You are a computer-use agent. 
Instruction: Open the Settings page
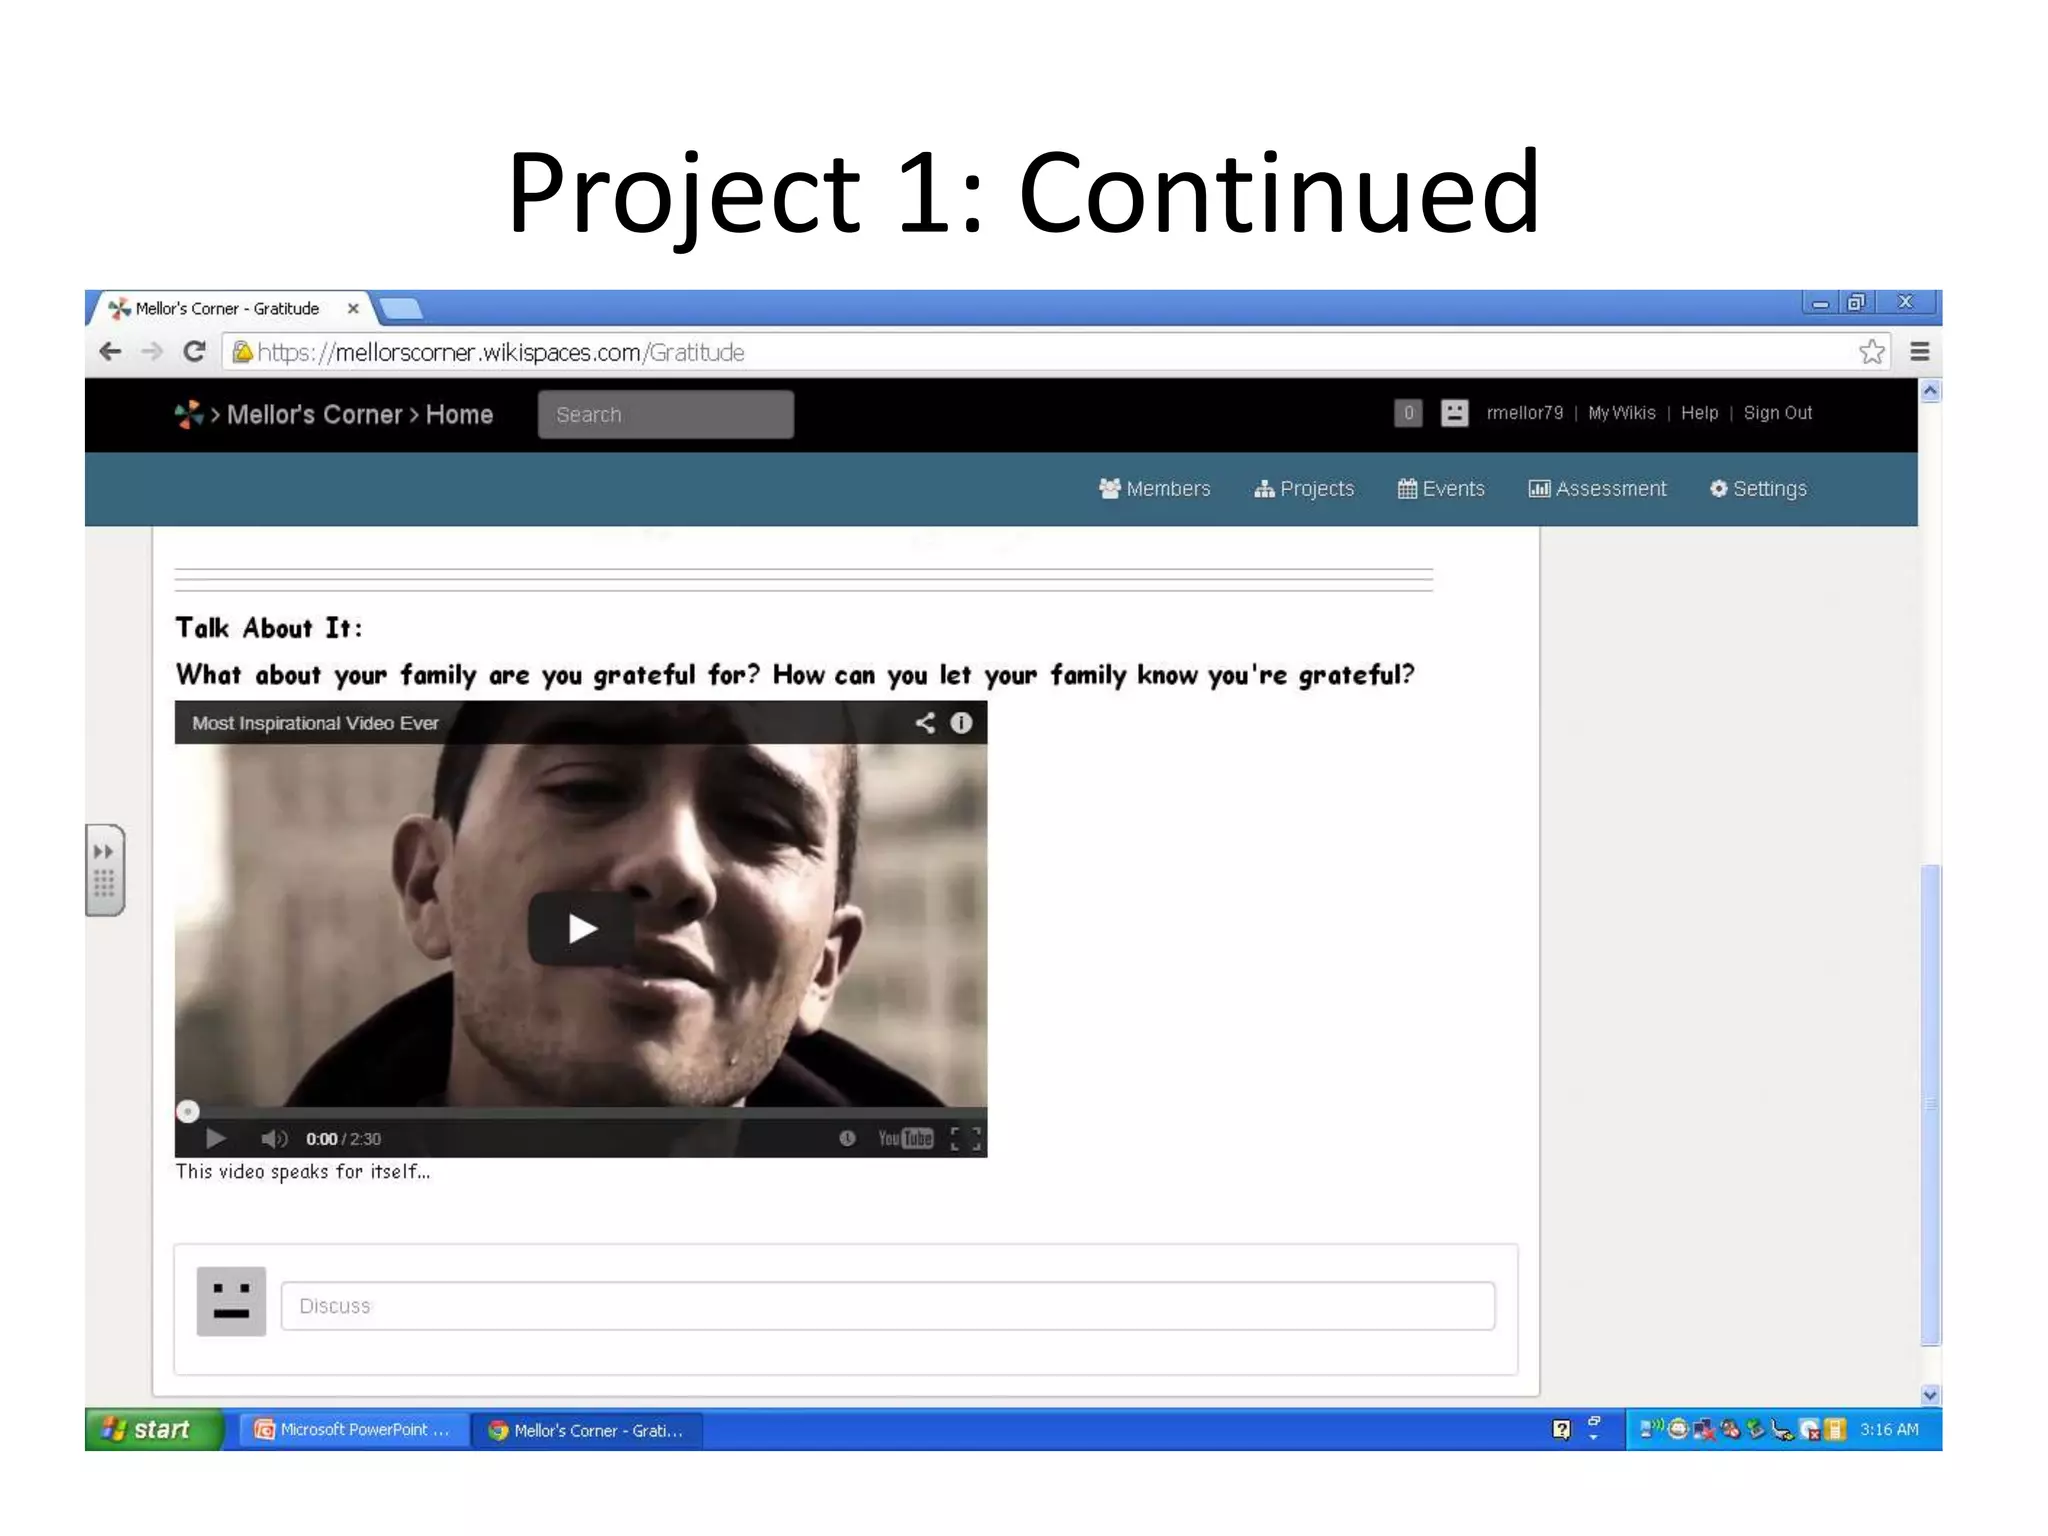pyautogui.click(x=1758, y=489)
